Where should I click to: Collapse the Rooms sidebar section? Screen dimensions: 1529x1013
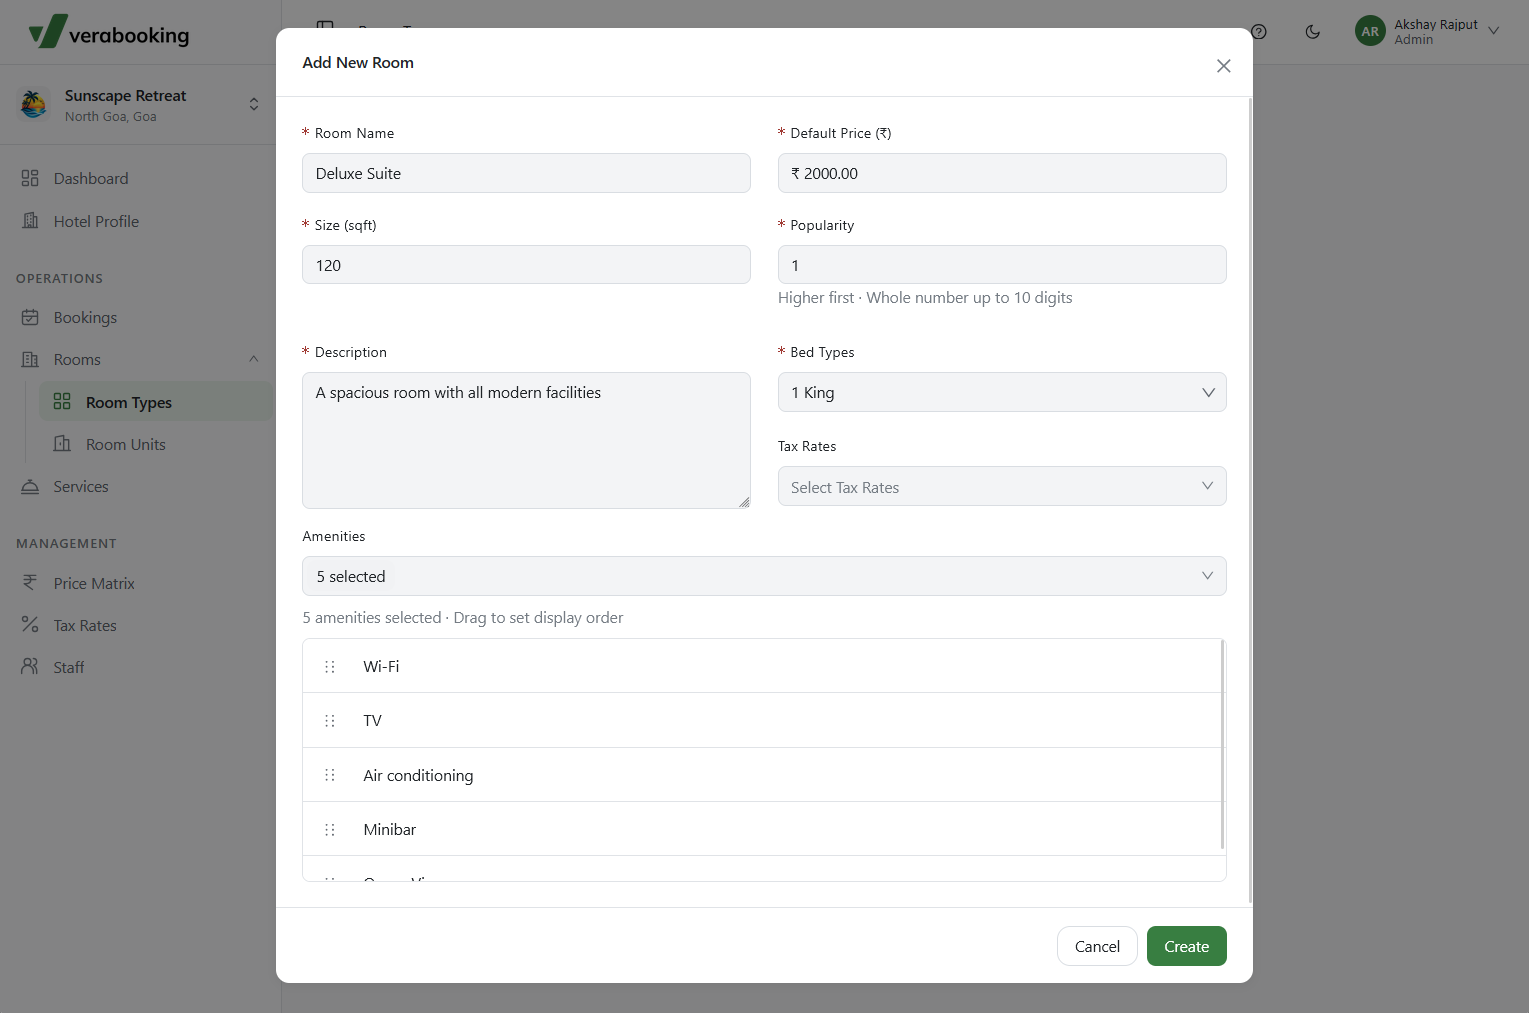(254, 359)
